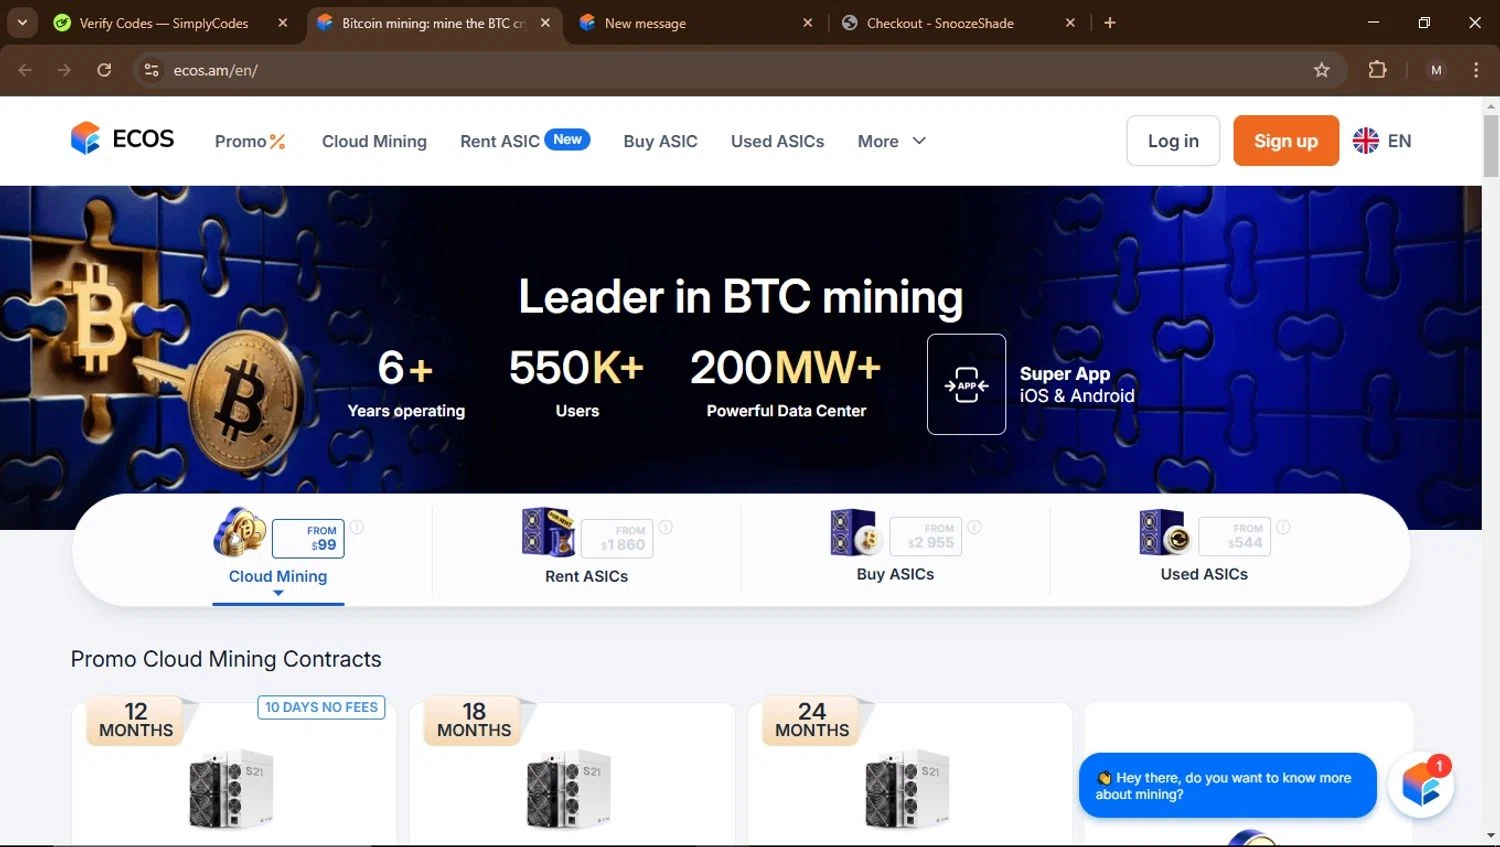Expand the More navigation dropdown
Viewport: 1500px width, 847px height.
click(x=892, y=141)
